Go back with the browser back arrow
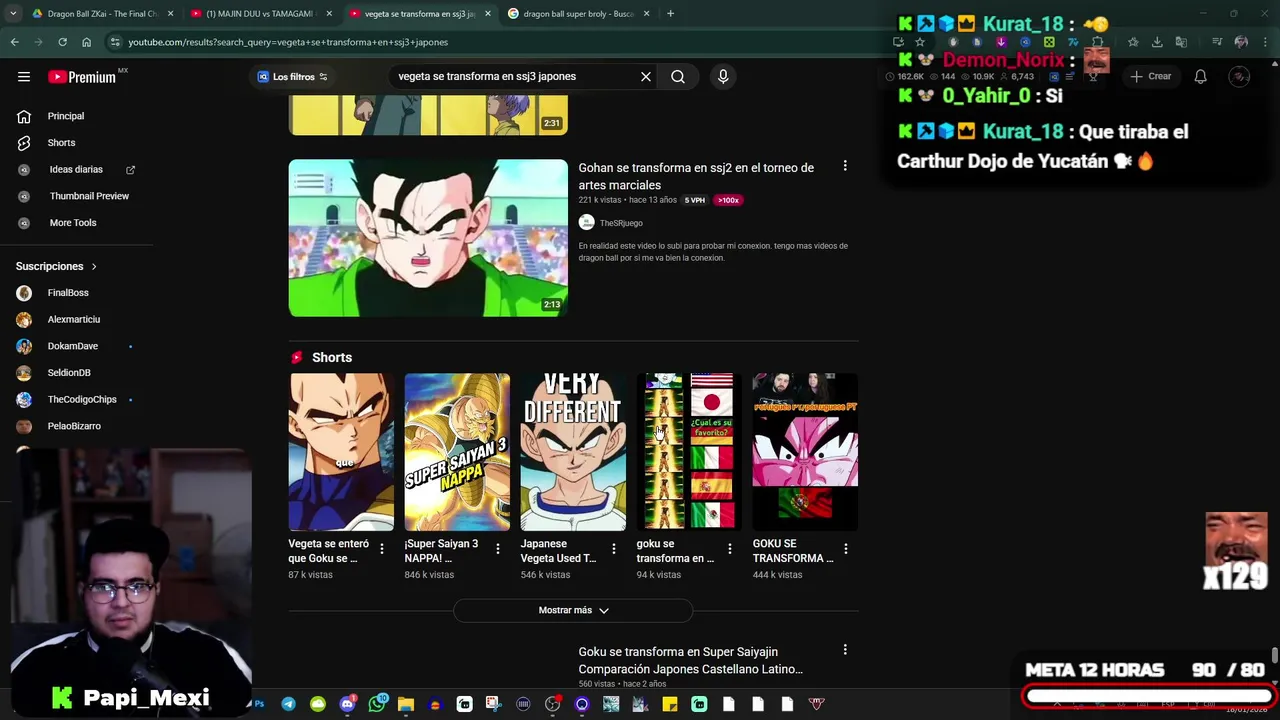This screenshot has width=1280, height=720. 14,42
